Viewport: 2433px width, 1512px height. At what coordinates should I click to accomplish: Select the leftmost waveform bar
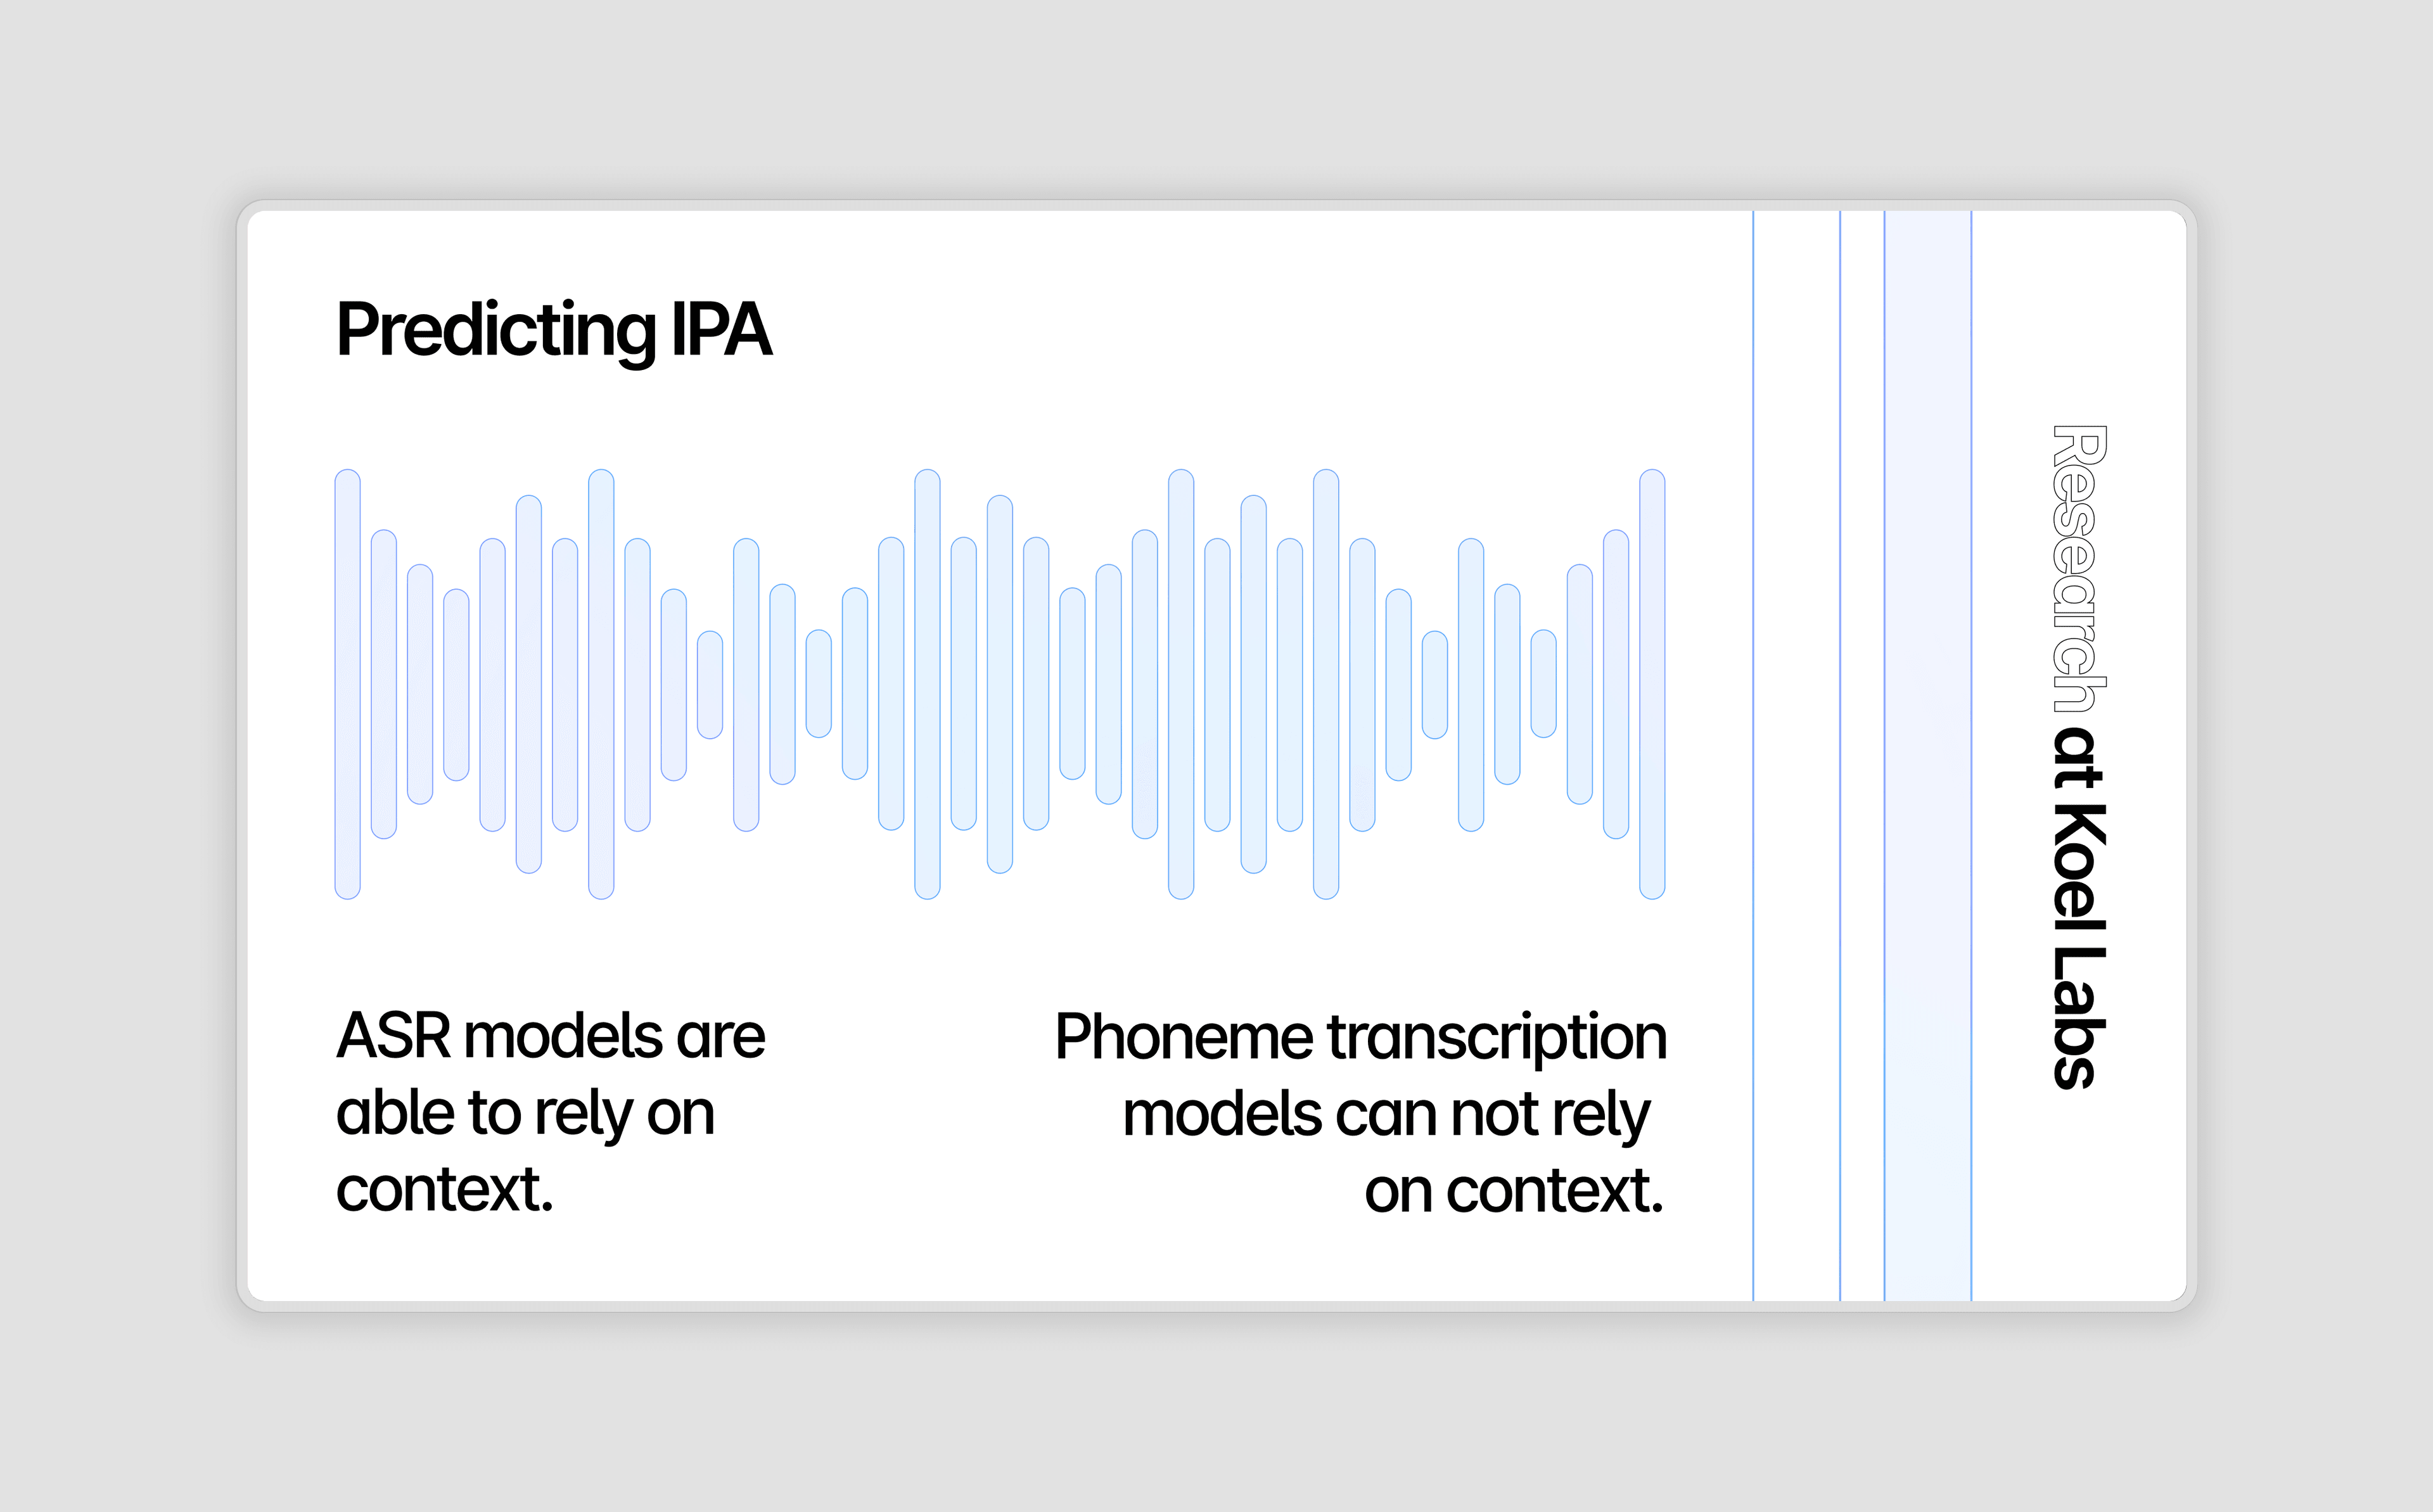click(348, 684)
